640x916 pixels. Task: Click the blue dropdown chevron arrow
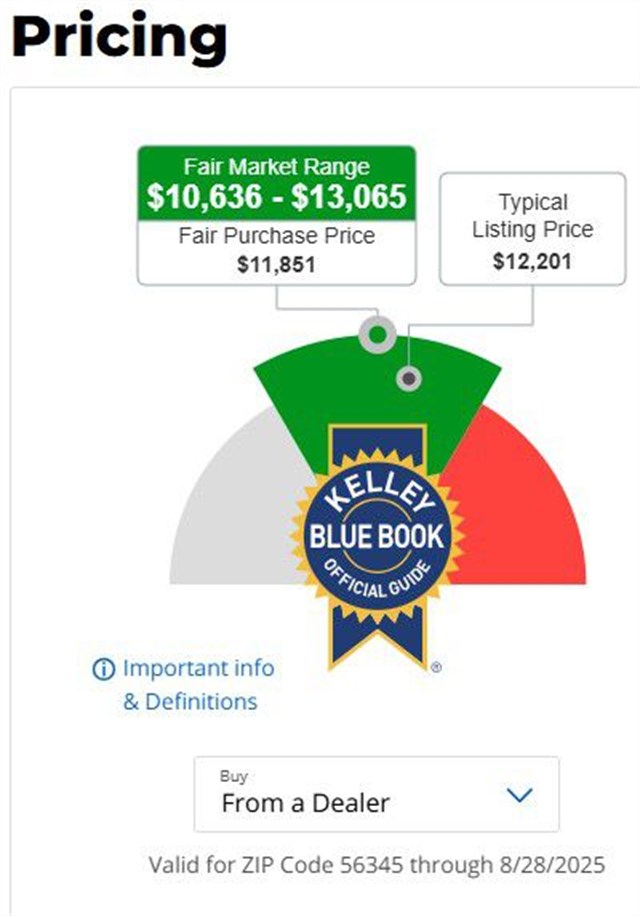tap(519, 796)
